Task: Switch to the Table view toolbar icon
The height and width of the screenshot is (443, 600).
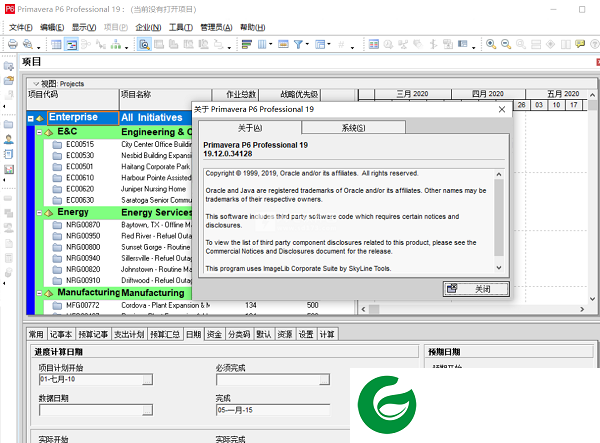Action: pyautogui.click(x=56, y=44)
